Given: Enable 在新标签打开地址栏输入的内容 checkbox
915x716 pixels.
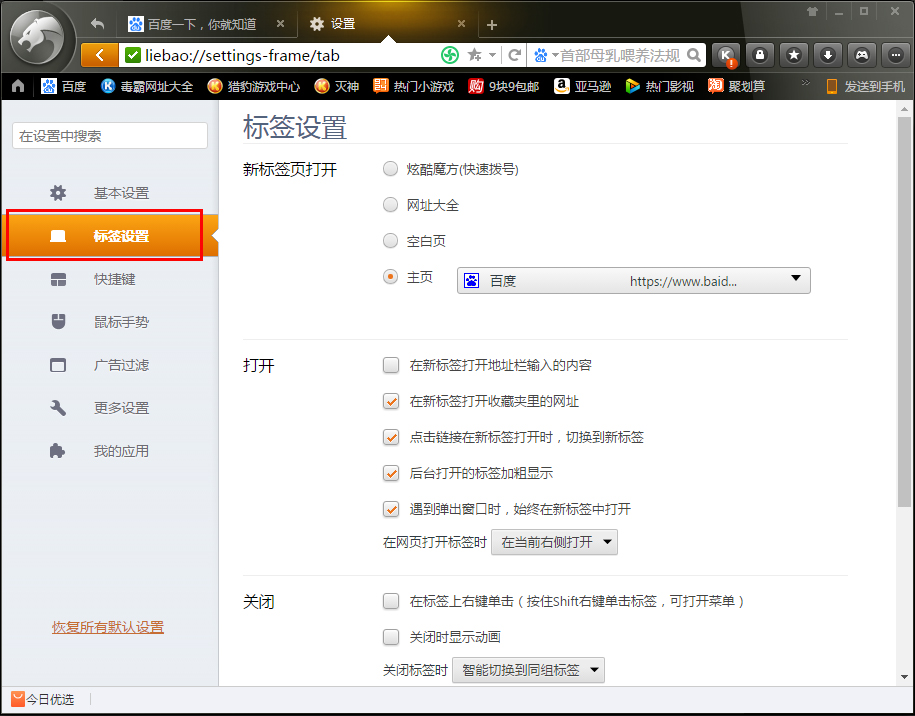Looking at the screenshot, I should click(390, 365).
